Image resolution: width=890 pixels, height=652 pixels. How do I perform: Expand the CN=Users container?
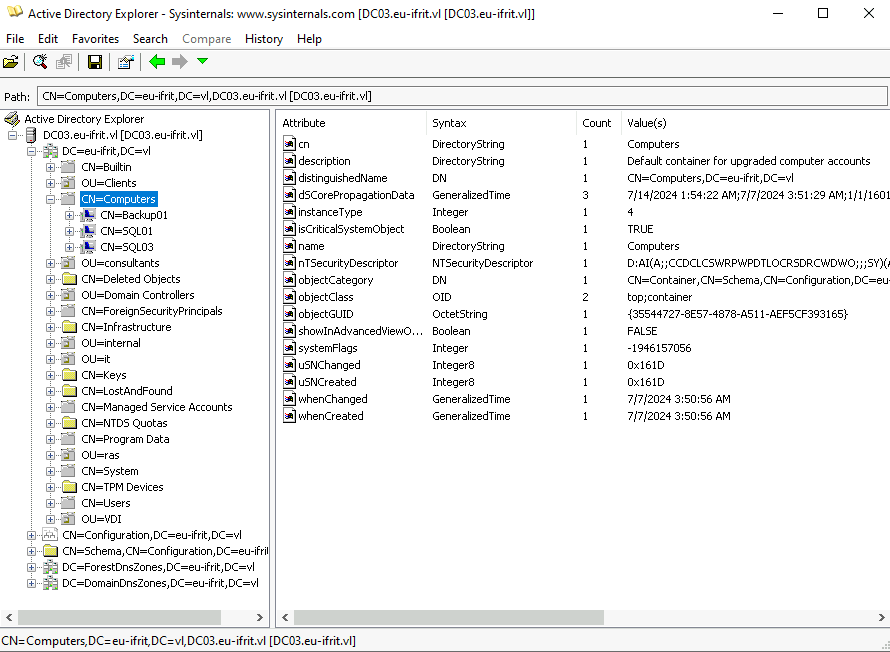click(x=51, y=503)
